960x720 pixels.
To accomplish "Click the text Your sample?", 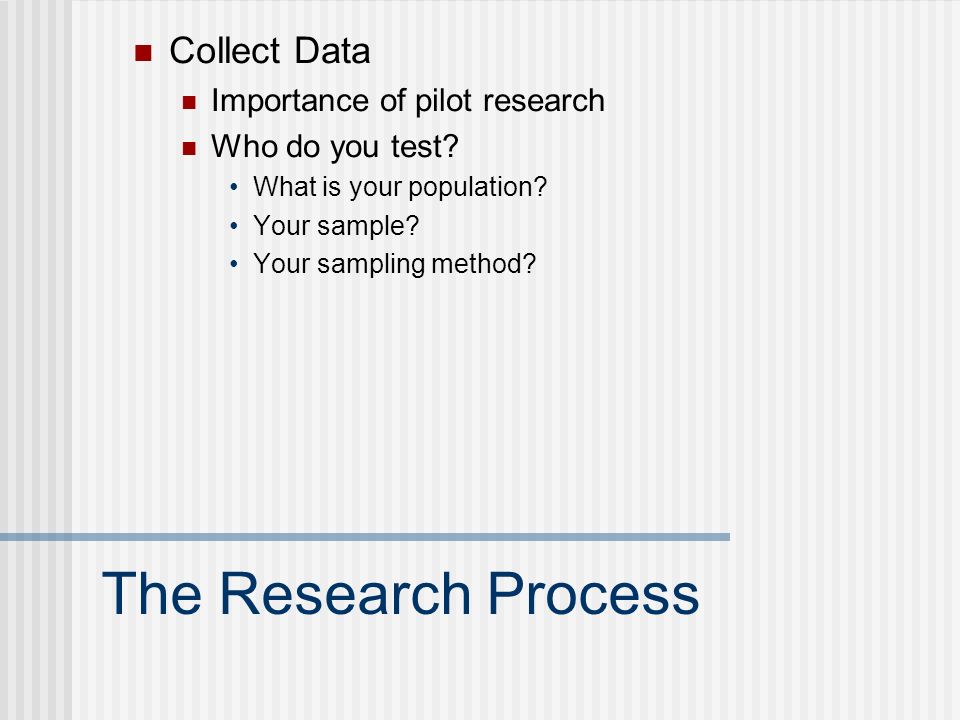I will (x=336, y=226).
